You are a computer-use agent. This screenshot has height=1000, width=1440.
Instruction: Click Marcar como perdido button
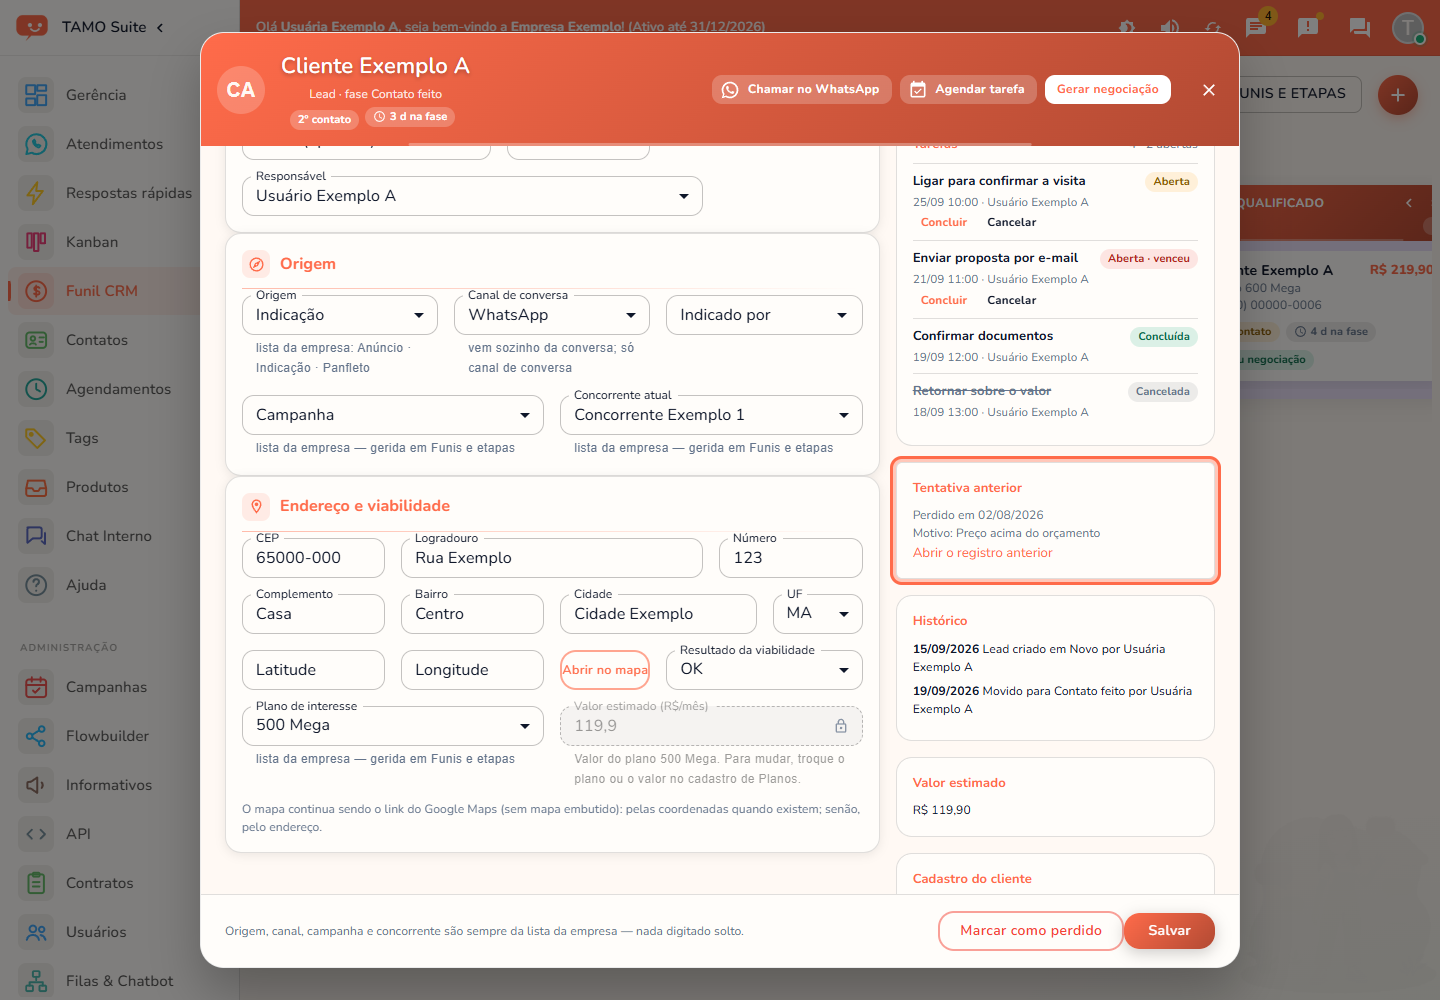tap(1031, 931)
